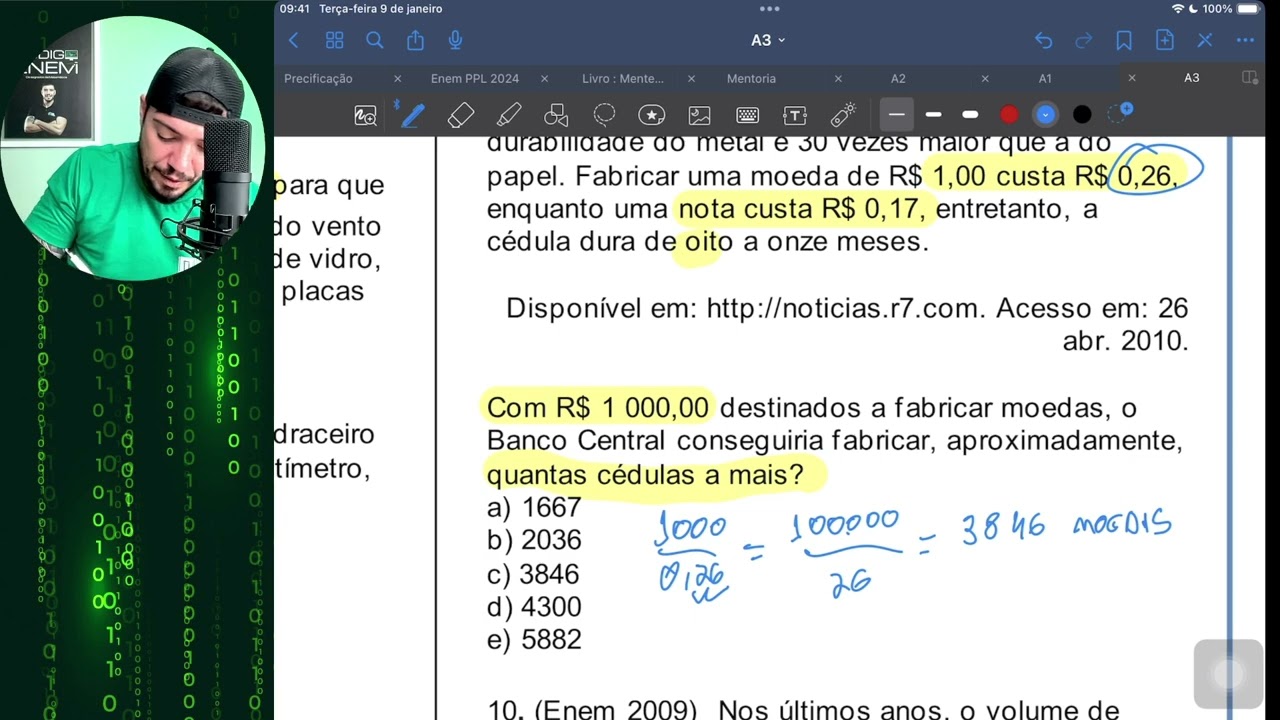Select the Eraser tool

[460, 115]
